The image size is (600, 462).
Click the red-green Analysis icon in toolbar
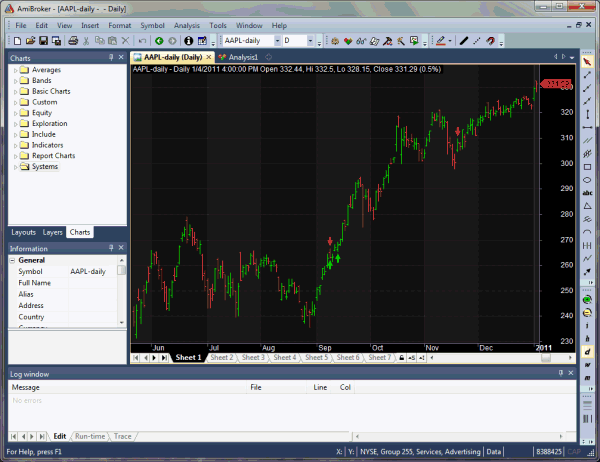tap(348, 41)
